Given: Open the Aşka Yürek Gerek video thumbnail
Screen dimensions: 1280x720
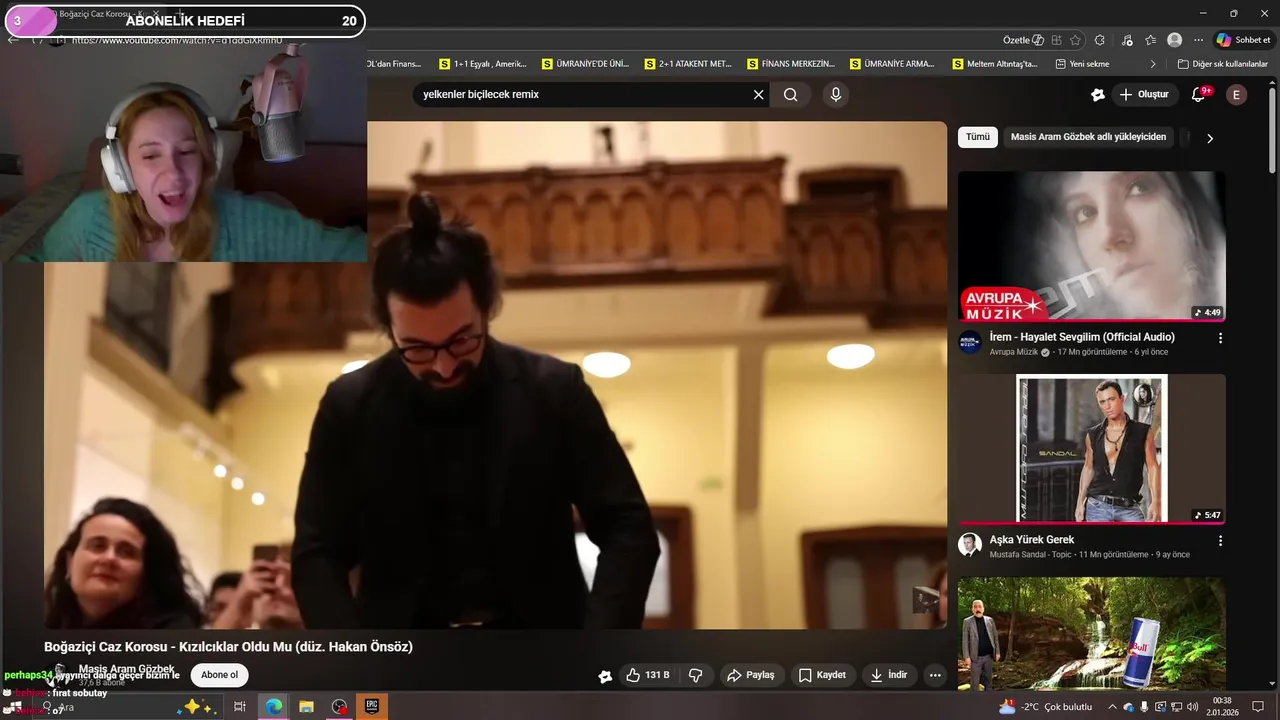Looking at the screenshot, I should tap(1092, 449).
